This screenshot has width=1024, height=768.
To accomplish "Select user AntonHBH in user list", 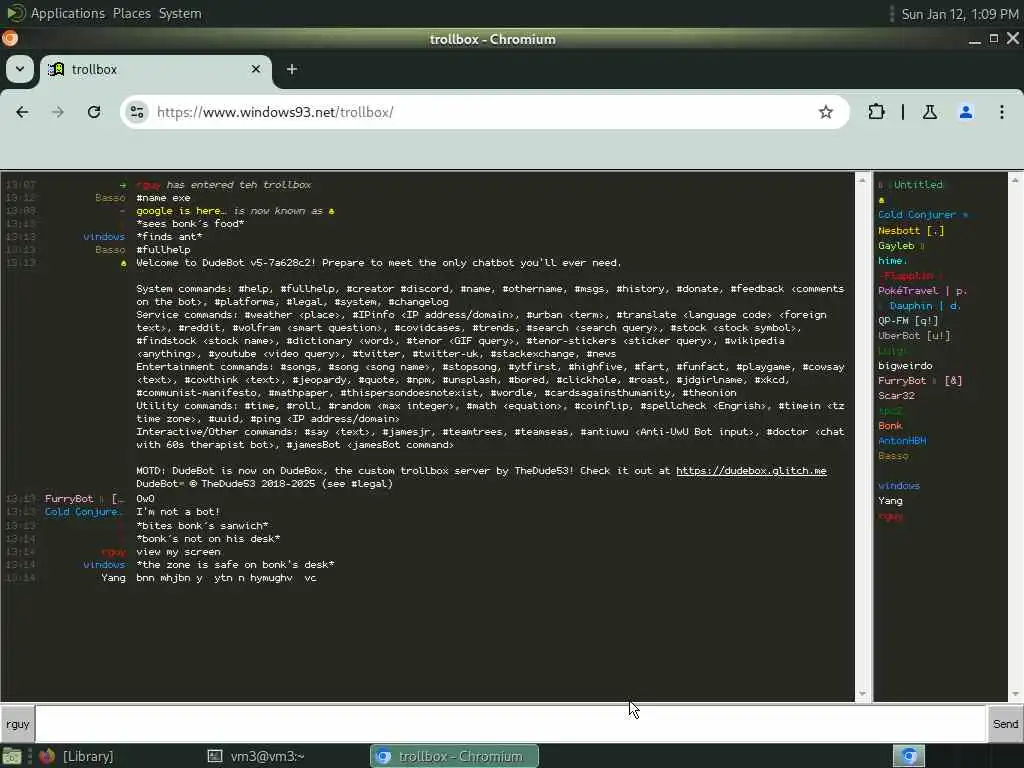I will click(x=902, y=441).
